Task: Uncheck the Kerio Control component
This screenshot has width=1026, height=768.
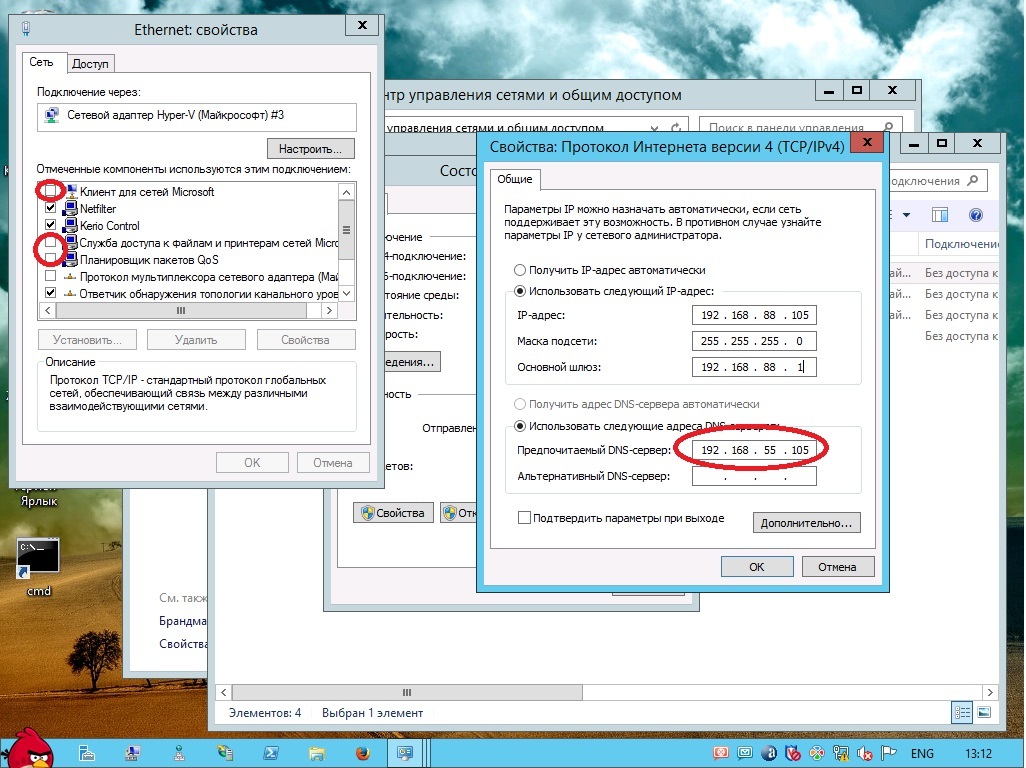Action: pyautogui.click(x=51, y=225)
